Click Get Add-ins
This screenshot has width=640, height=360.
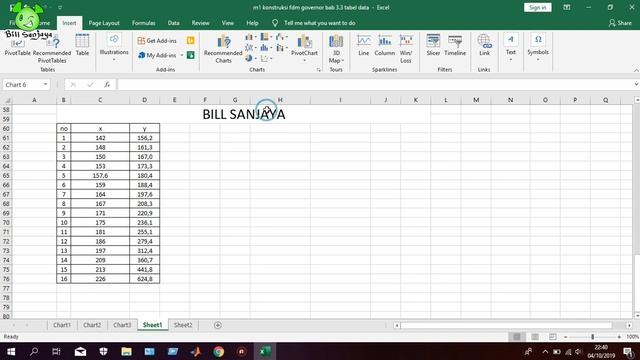click(x=157, y=40)
